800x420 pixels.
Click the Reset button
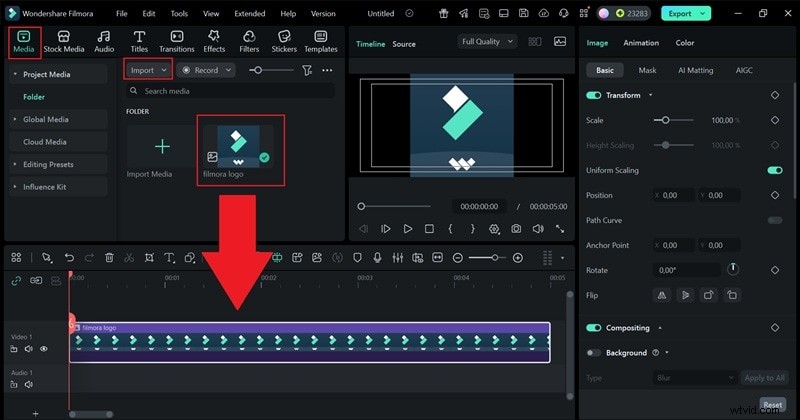tap(772, 405)
